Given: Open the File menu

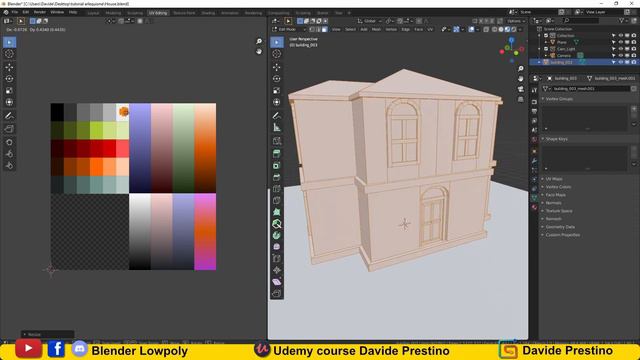Looking at the screenshot, I should pyautogui.click(x=15, y=12).
